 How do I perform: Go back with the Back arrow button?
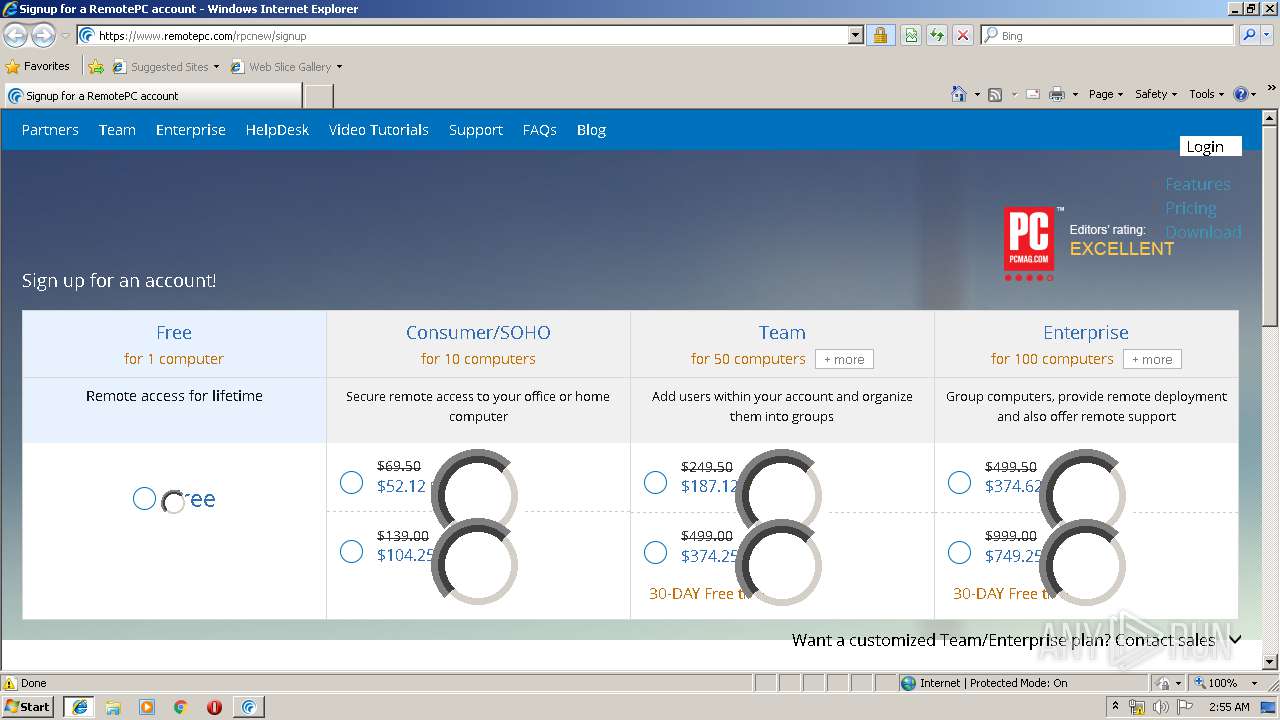pyautogui.click(x=16, y=35)
